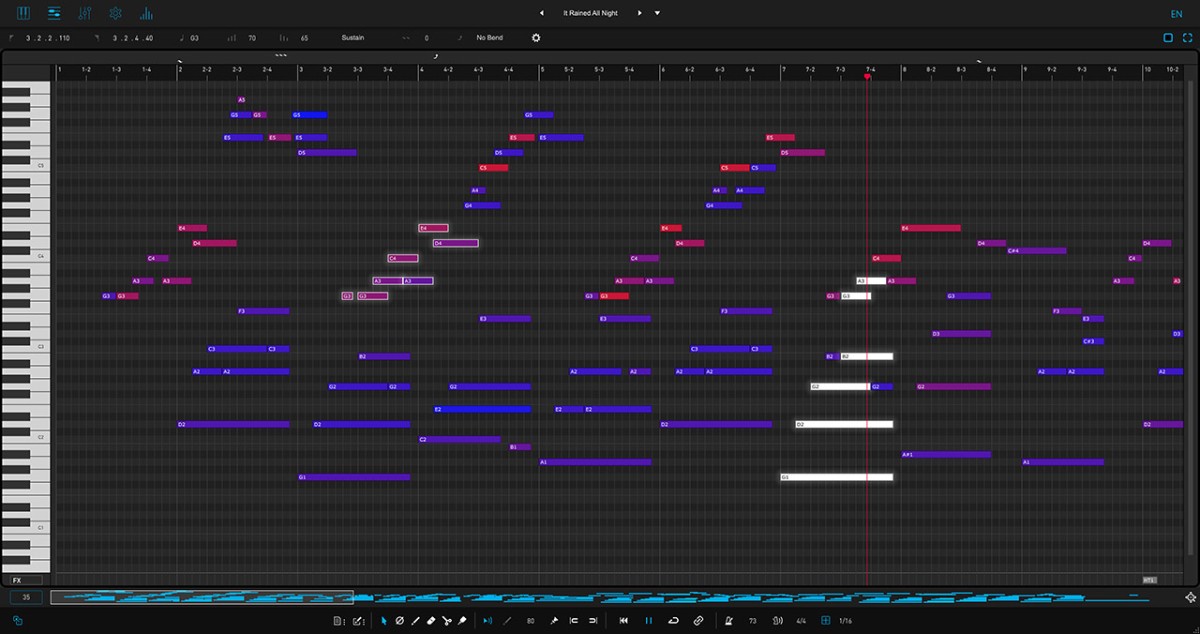Open the settings gear in top toolbar

(x=116, y=13)
